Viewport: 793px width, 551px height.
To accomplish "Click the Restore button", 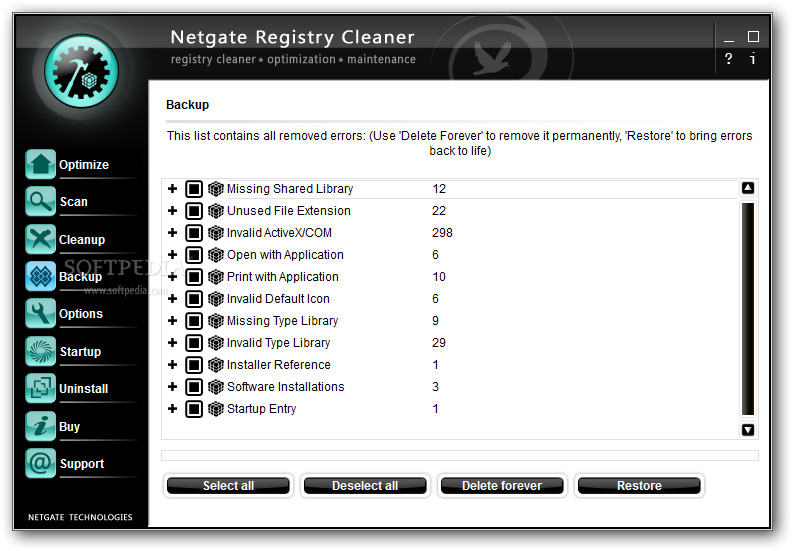I will click(639, 486).
